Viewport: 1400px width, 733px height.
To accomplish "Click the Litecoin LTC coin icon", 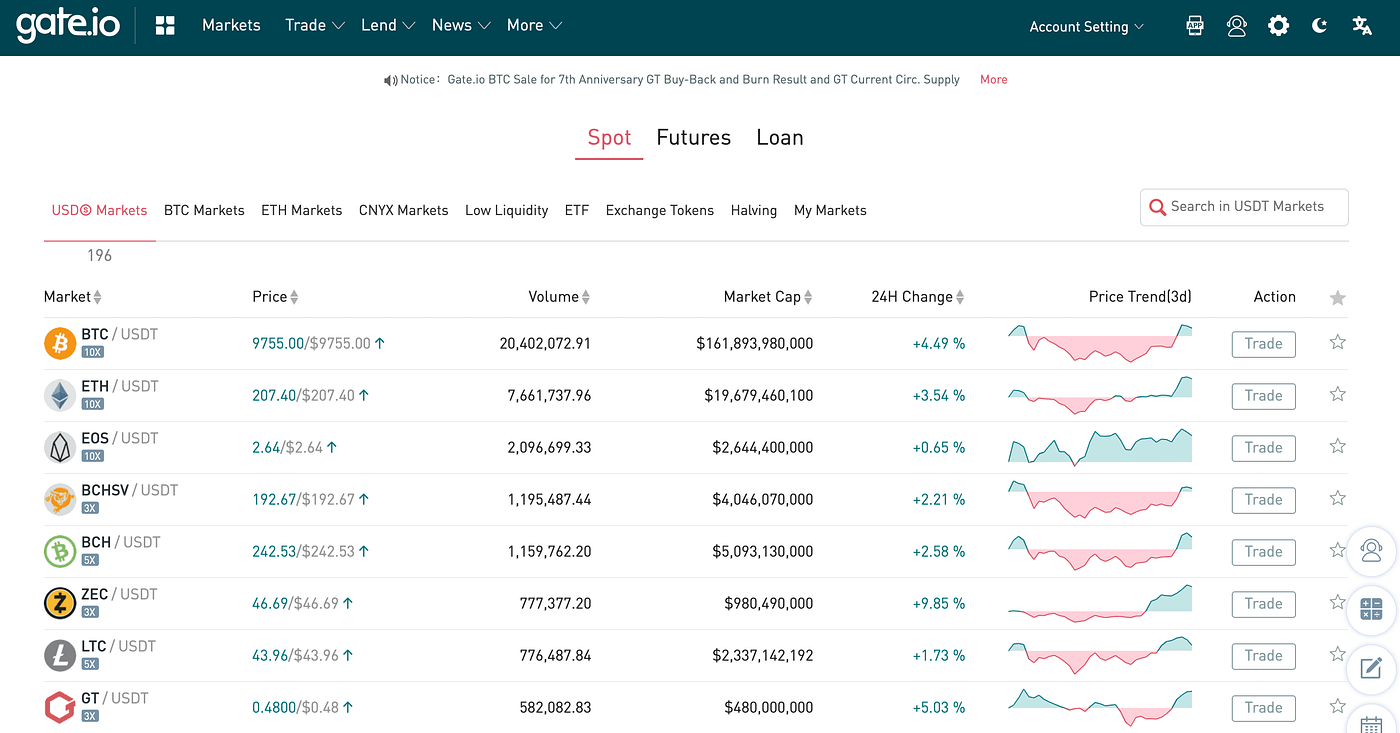I will point(60,655).
